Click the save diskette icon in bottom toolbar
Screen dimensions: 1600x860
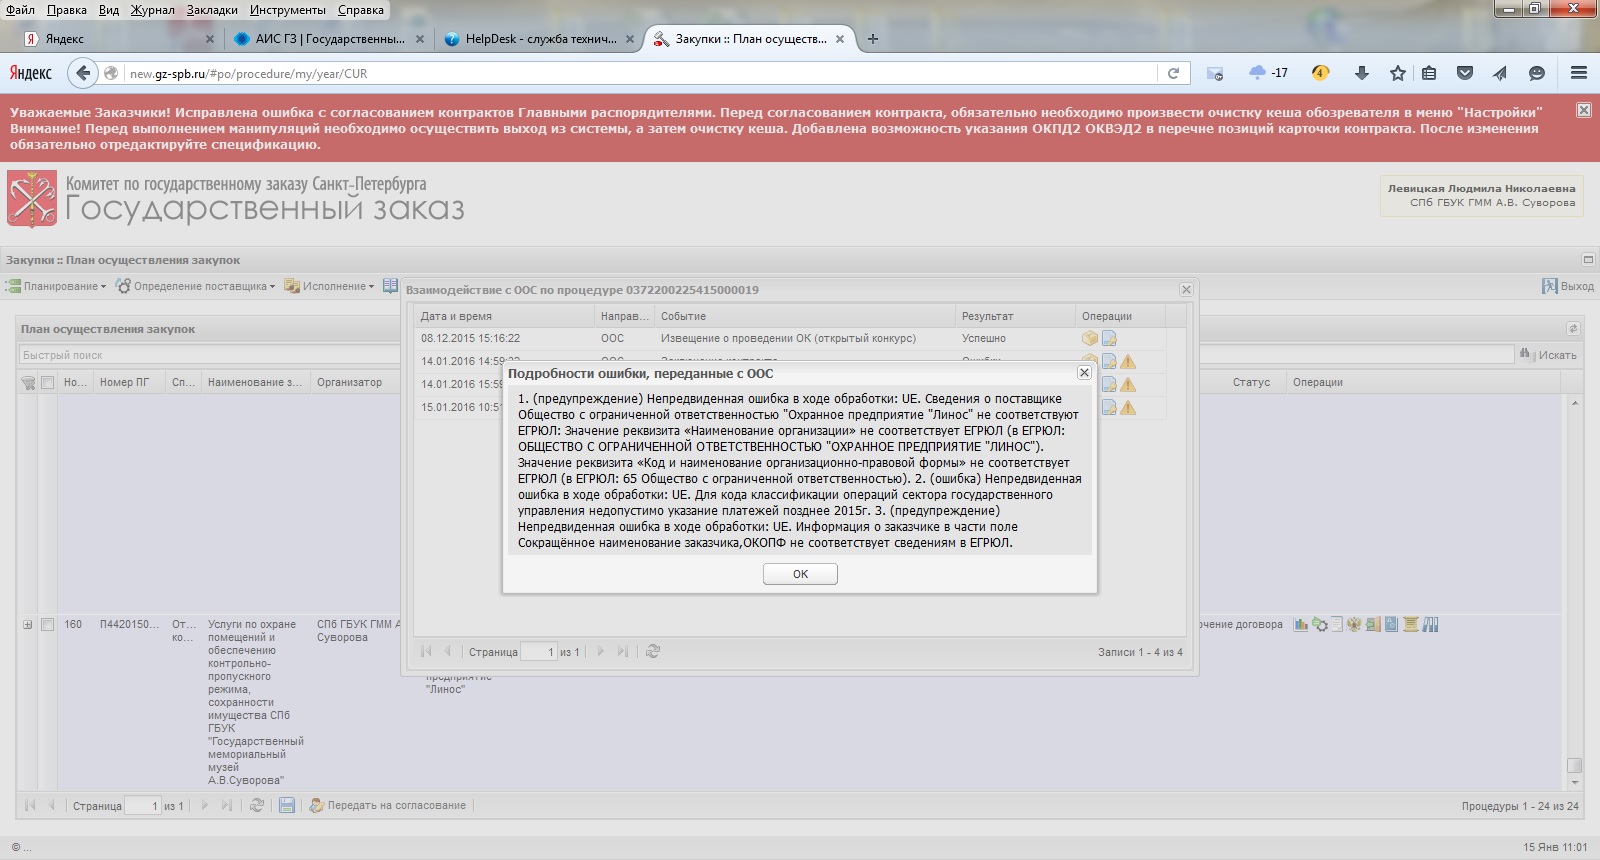coord(287,806)
